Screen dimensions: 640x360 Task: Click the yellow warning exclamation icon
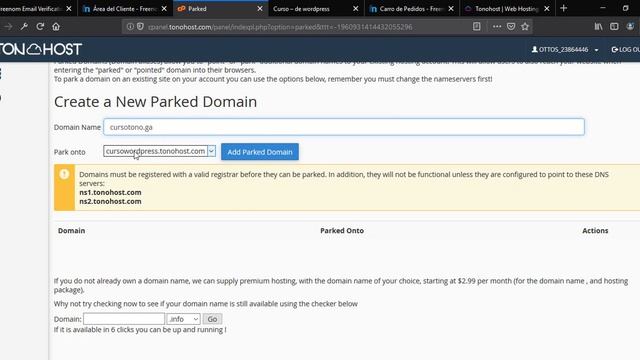point(64,174)
